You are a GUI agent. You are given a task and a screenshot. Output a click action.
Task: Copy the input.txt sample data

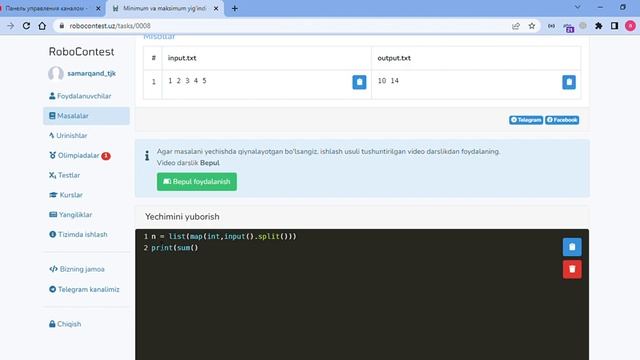coord(359,82)
